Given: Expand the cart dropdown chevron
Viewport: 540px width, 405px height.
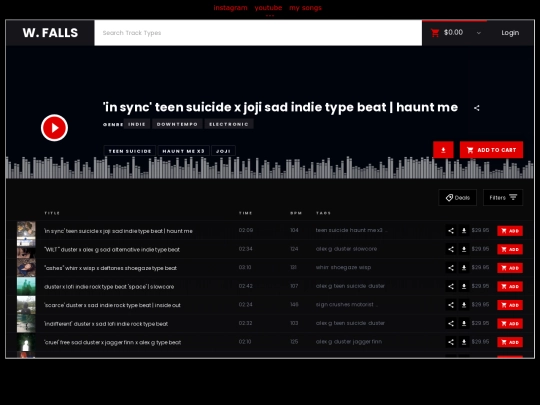Looking at the screenshot, I should click(479, 33).
